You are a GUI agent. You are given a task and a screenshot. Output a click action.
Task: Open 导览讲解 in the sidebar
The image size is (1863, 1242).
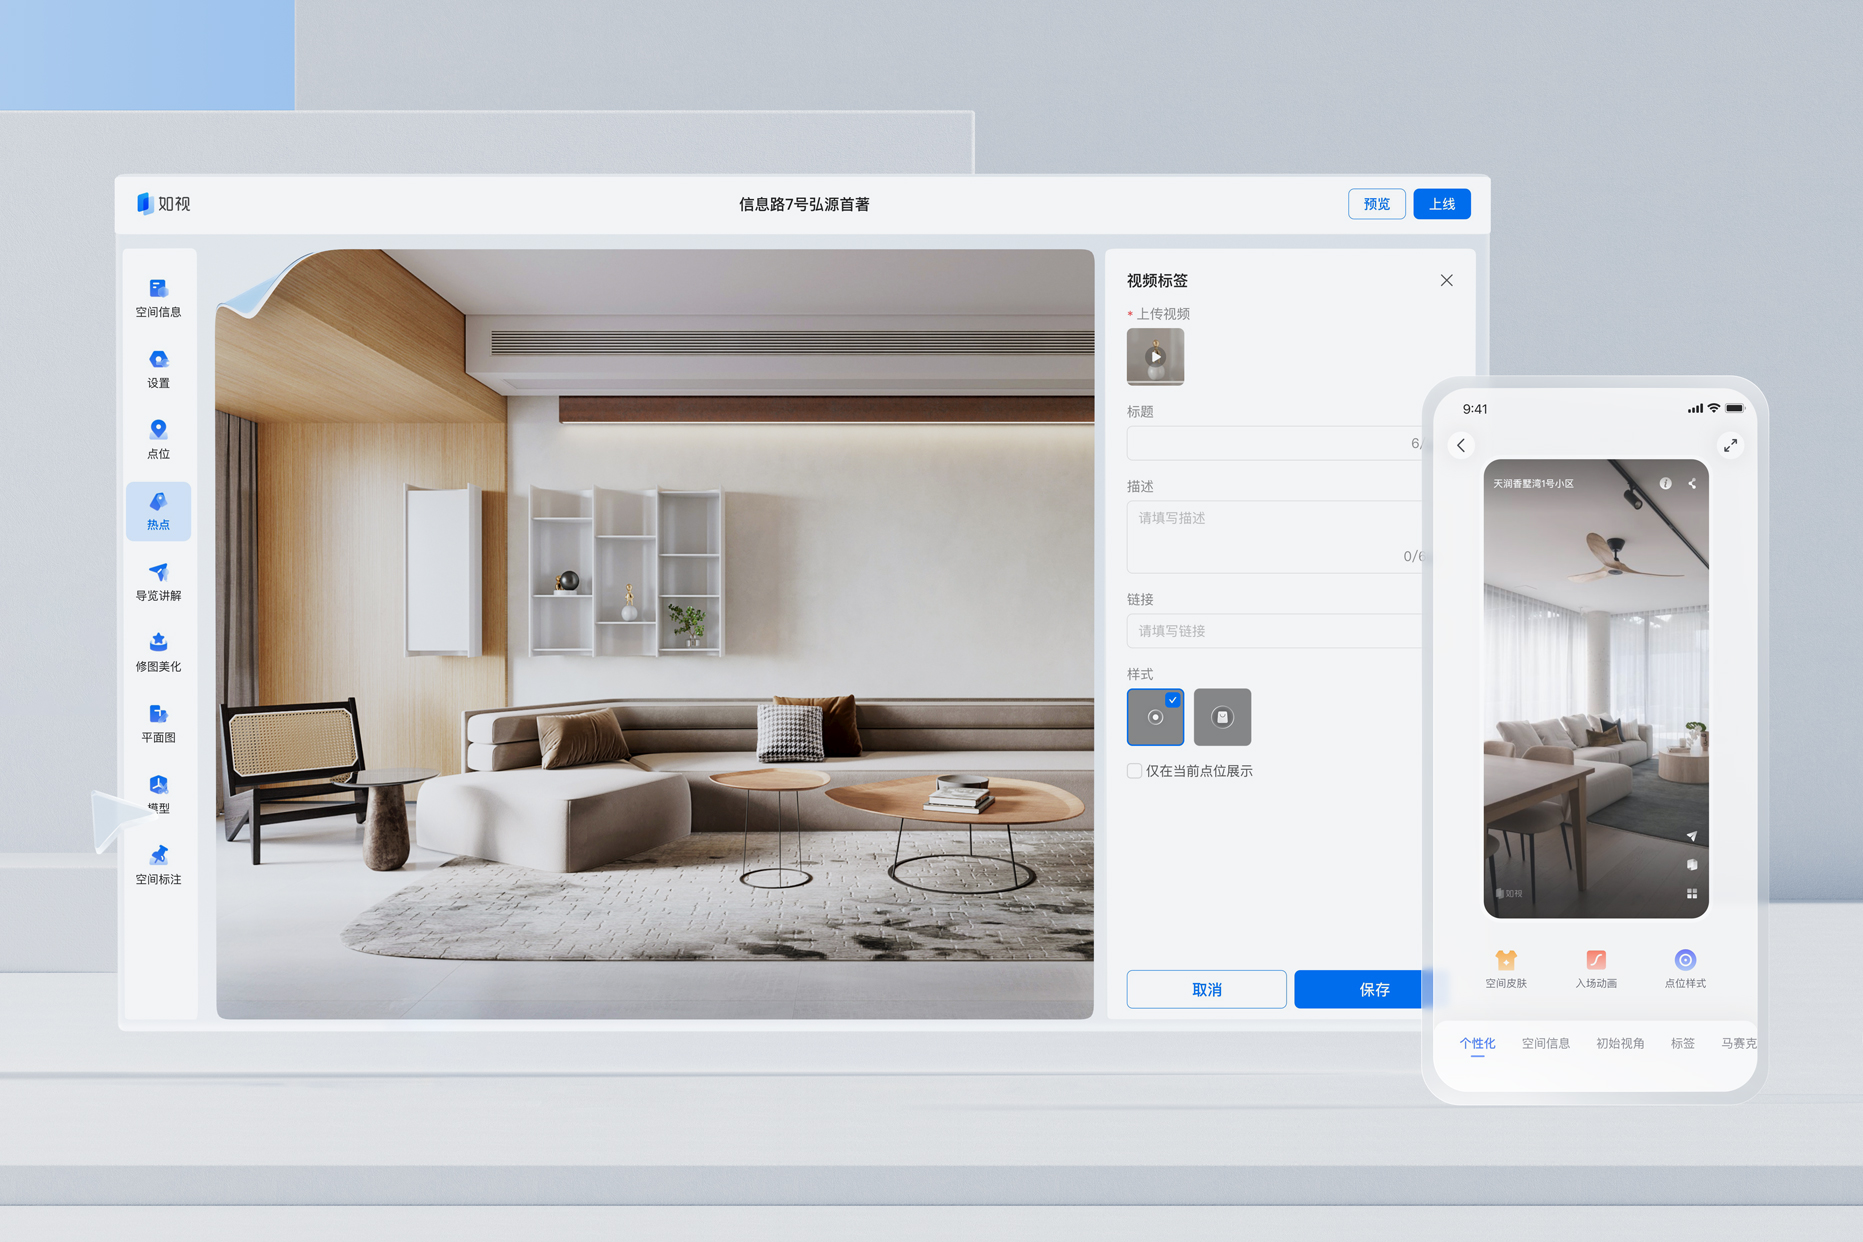[x=158, y=582]
